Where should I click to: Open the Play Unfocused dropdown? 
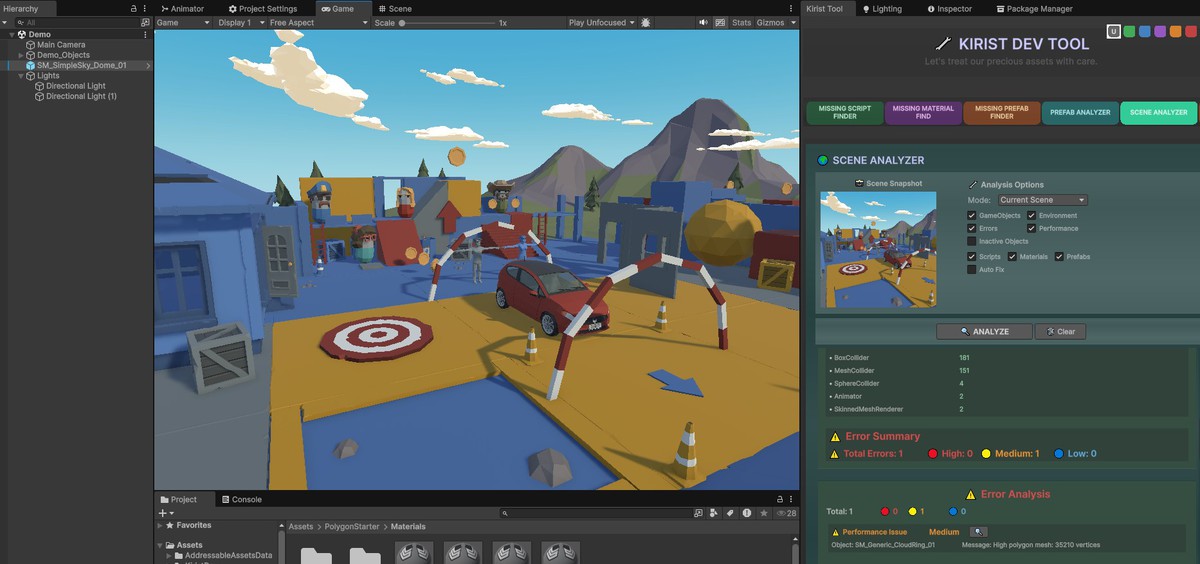[x=601, y=22]
